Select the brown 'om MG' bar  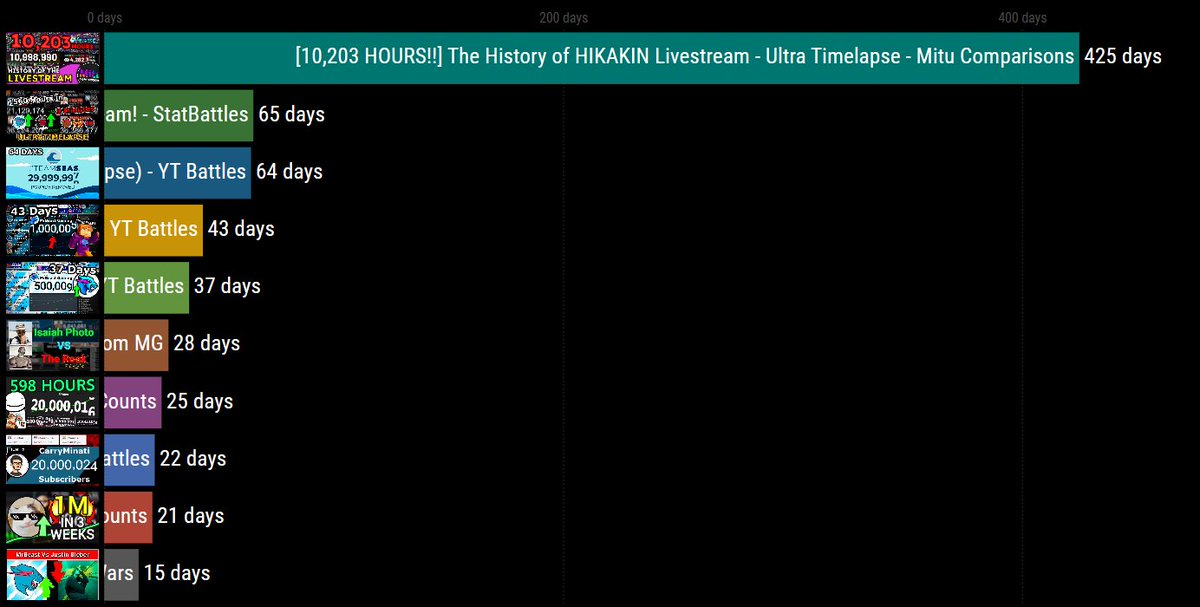136,344
